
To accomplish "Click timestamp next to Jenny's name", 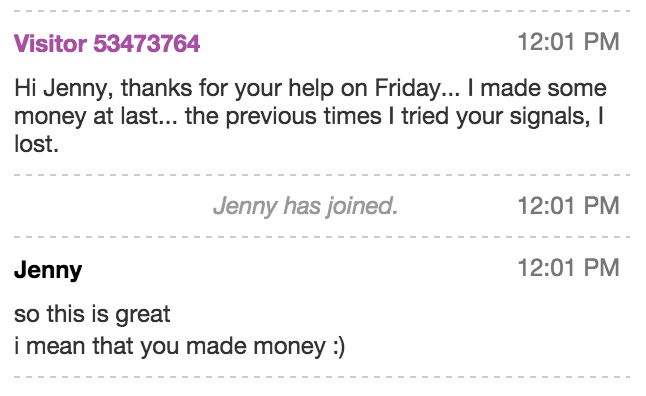I will click(x=568, y=268).
